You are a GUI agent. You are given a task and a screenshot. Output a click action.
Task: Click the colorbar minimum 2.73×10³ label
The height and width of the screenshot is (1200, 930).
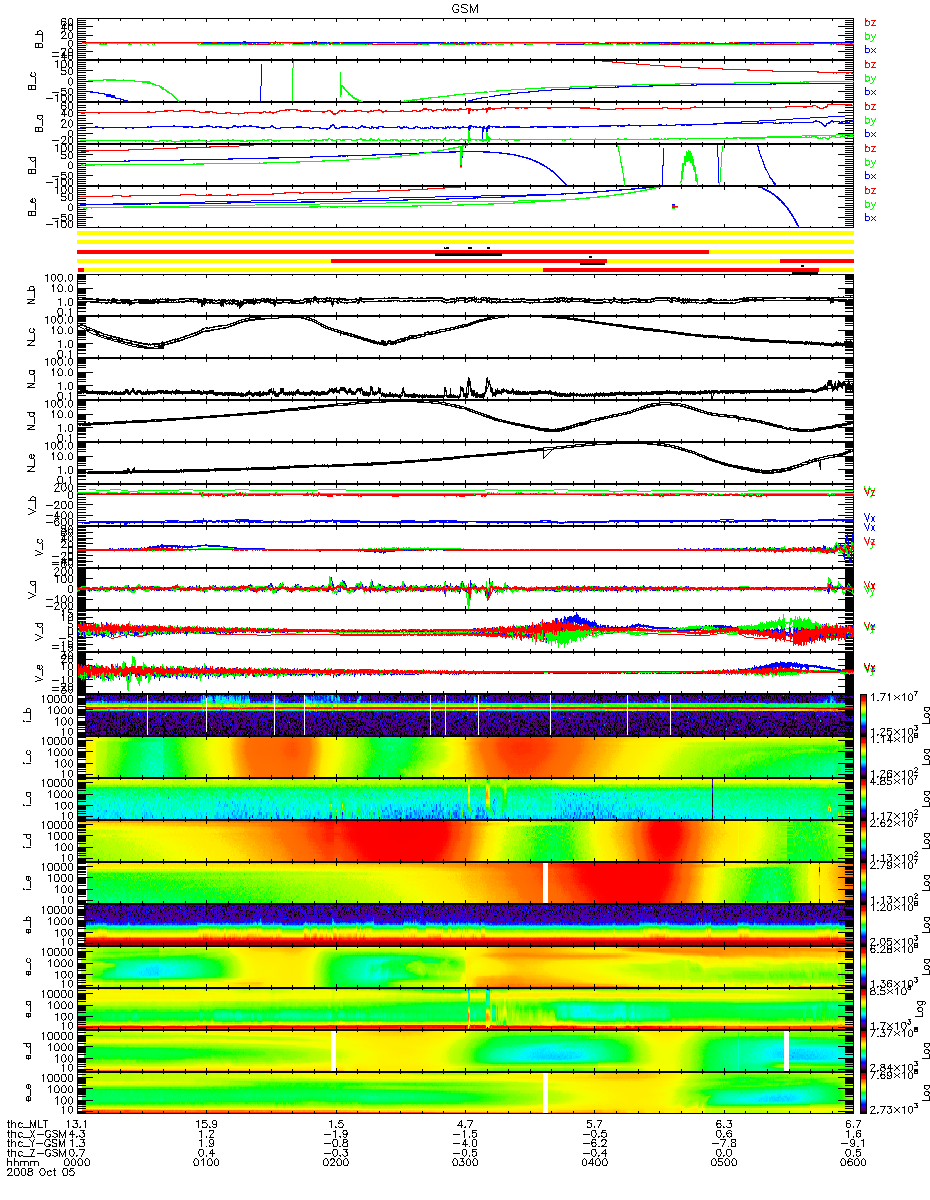(895, 1111)
